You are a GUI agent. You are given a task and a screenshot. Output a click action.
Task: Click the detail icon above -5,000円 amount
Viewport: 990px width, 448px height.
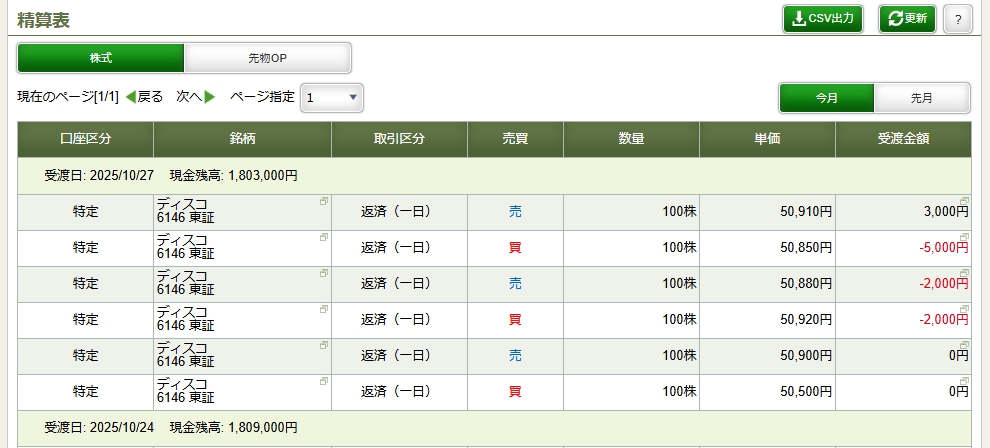pyautogui.click(x=964, y=237)
